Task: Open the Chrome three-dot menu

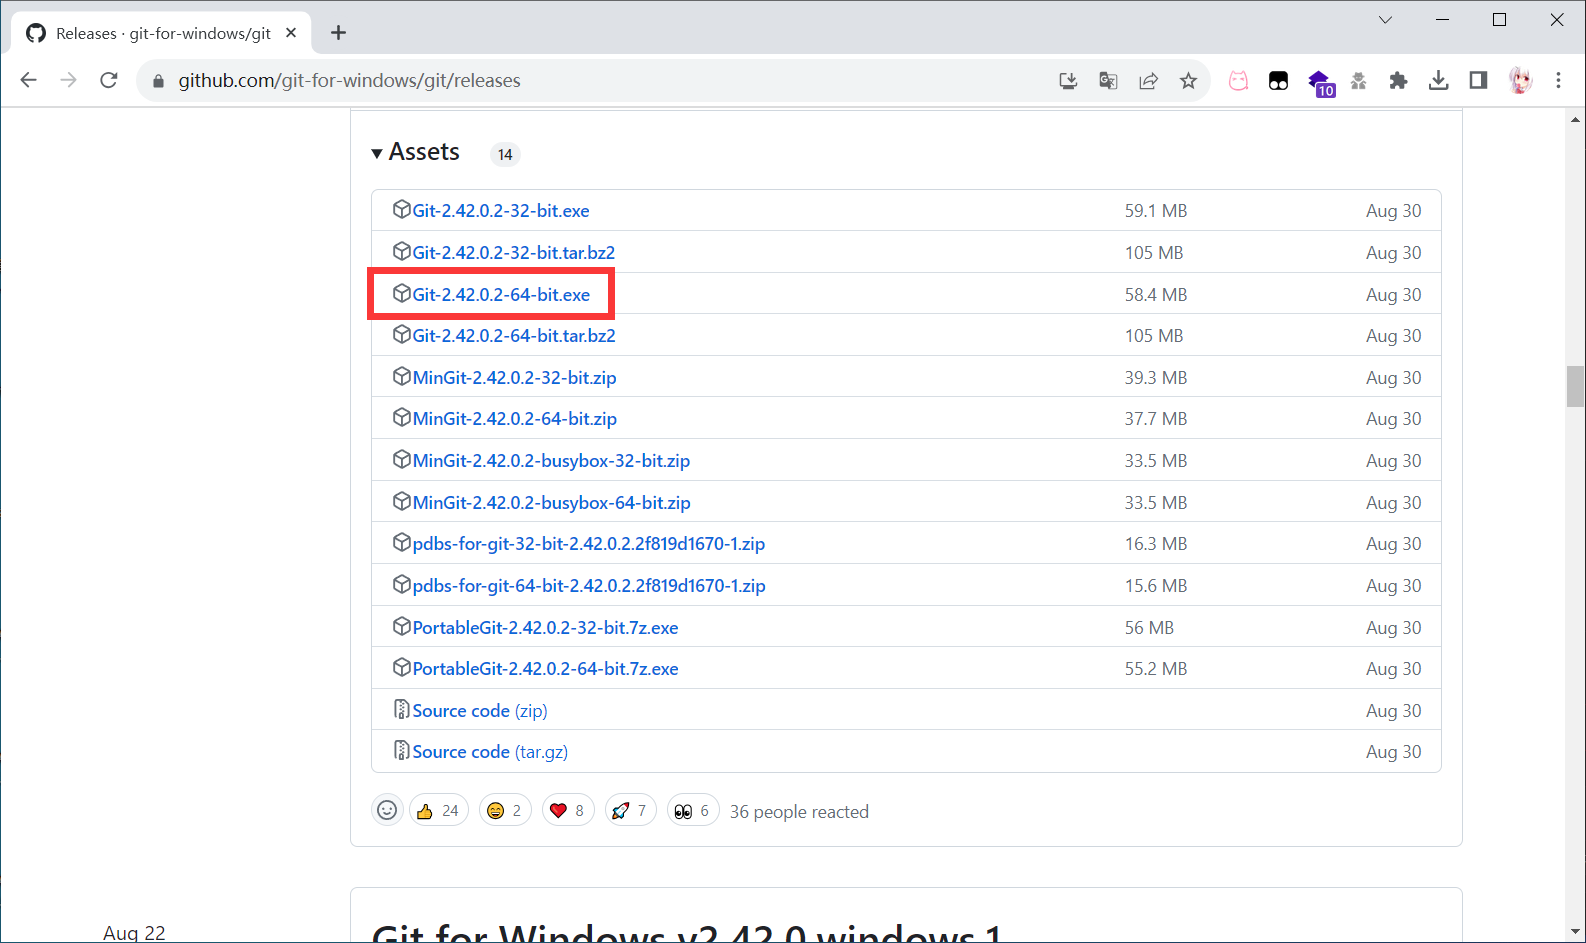Action: (x=1558, y=81)
